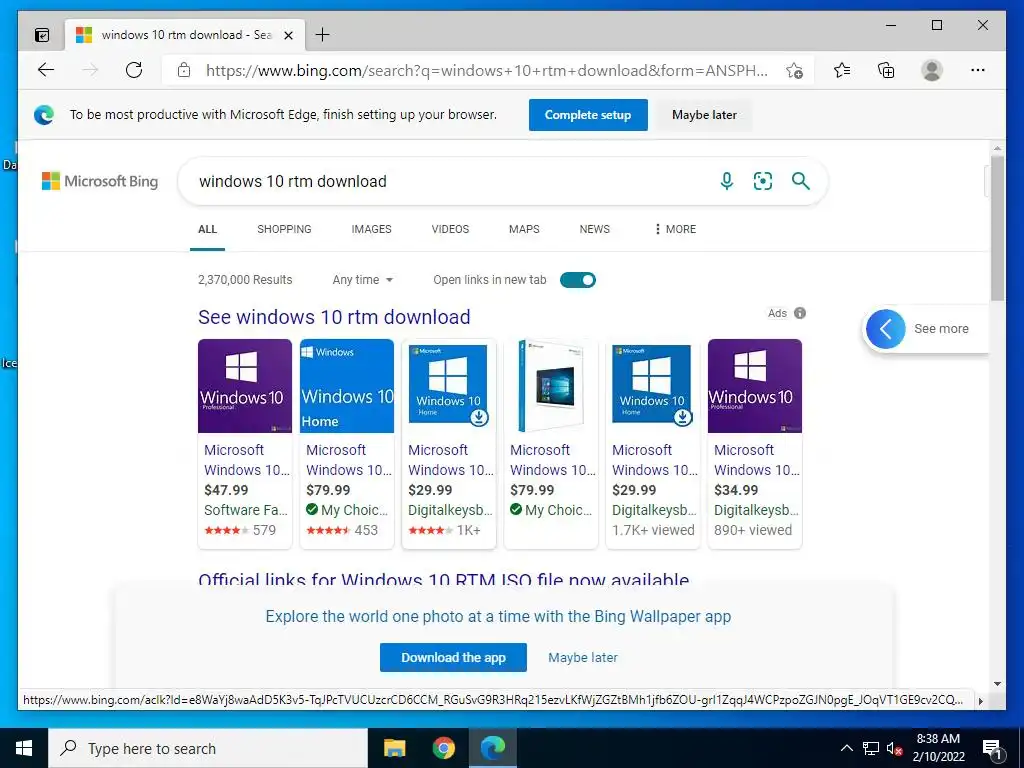
Task: Open Edge Settings and more menu
Action: point(978,70)
